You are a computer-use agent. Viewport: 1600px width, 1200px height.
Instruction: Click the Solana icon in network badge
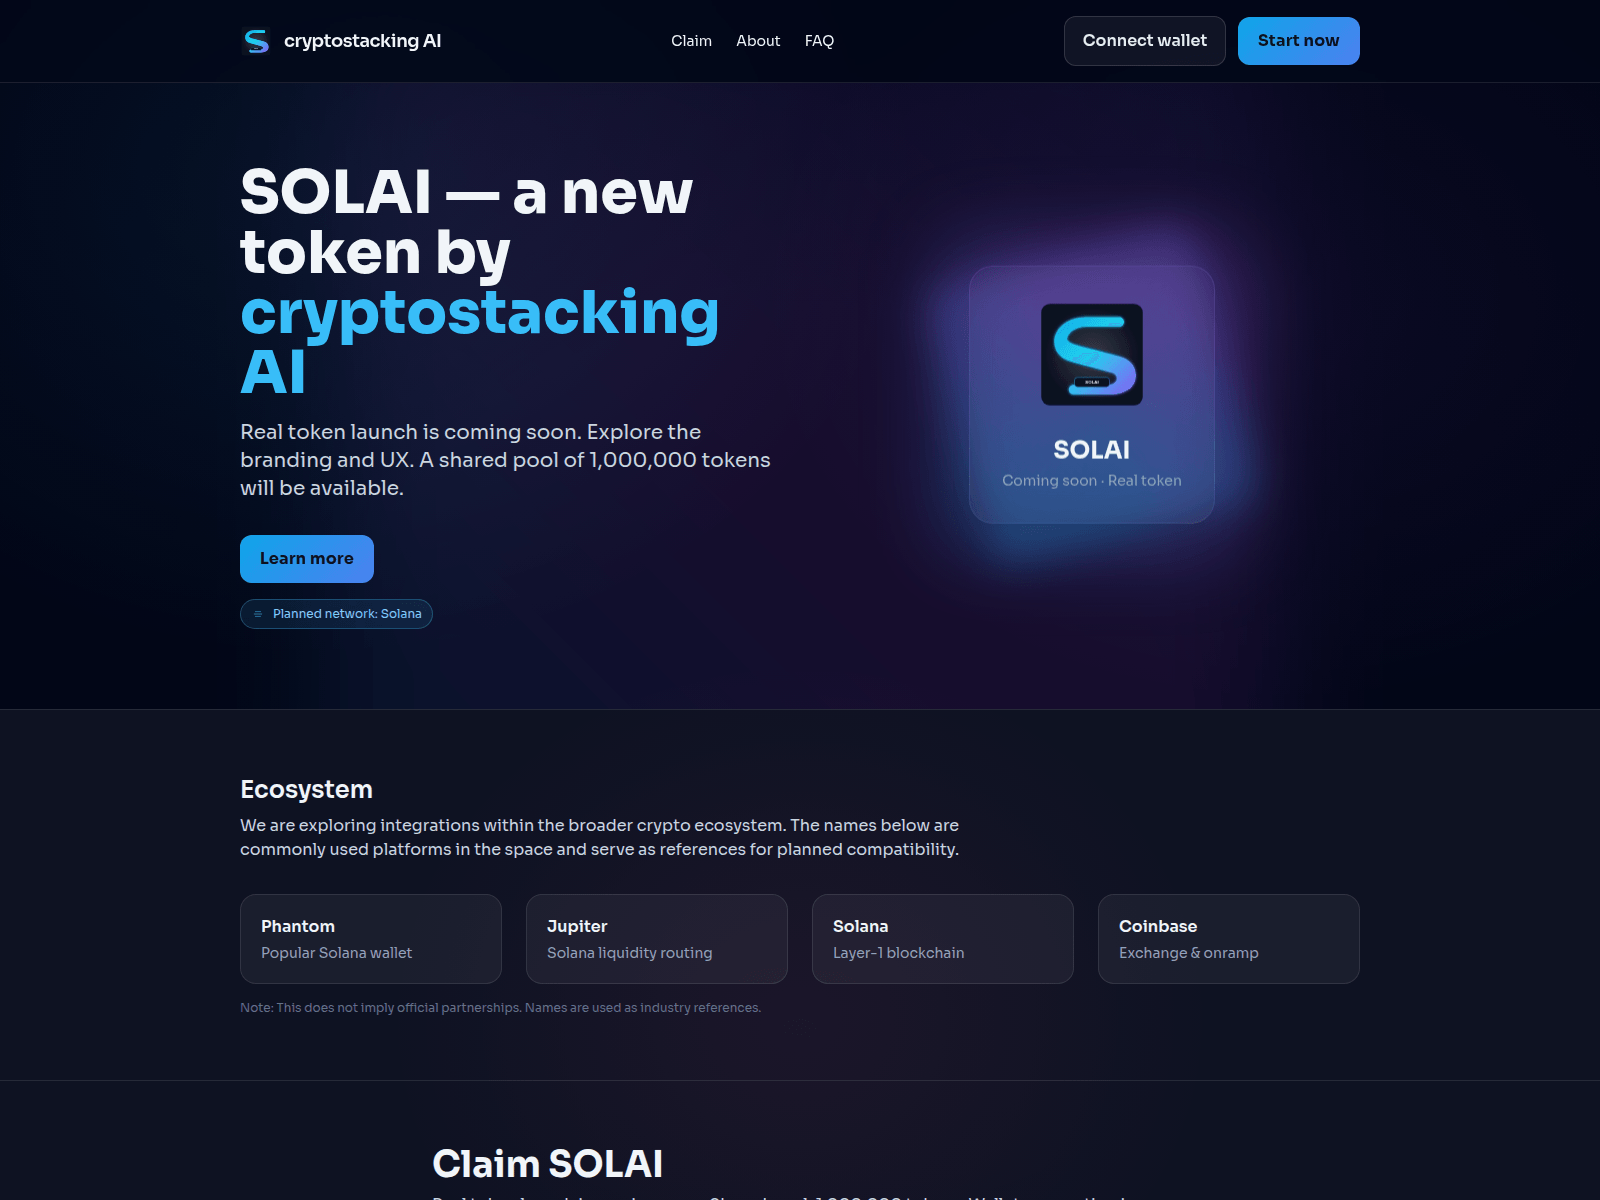coord(258,614)
